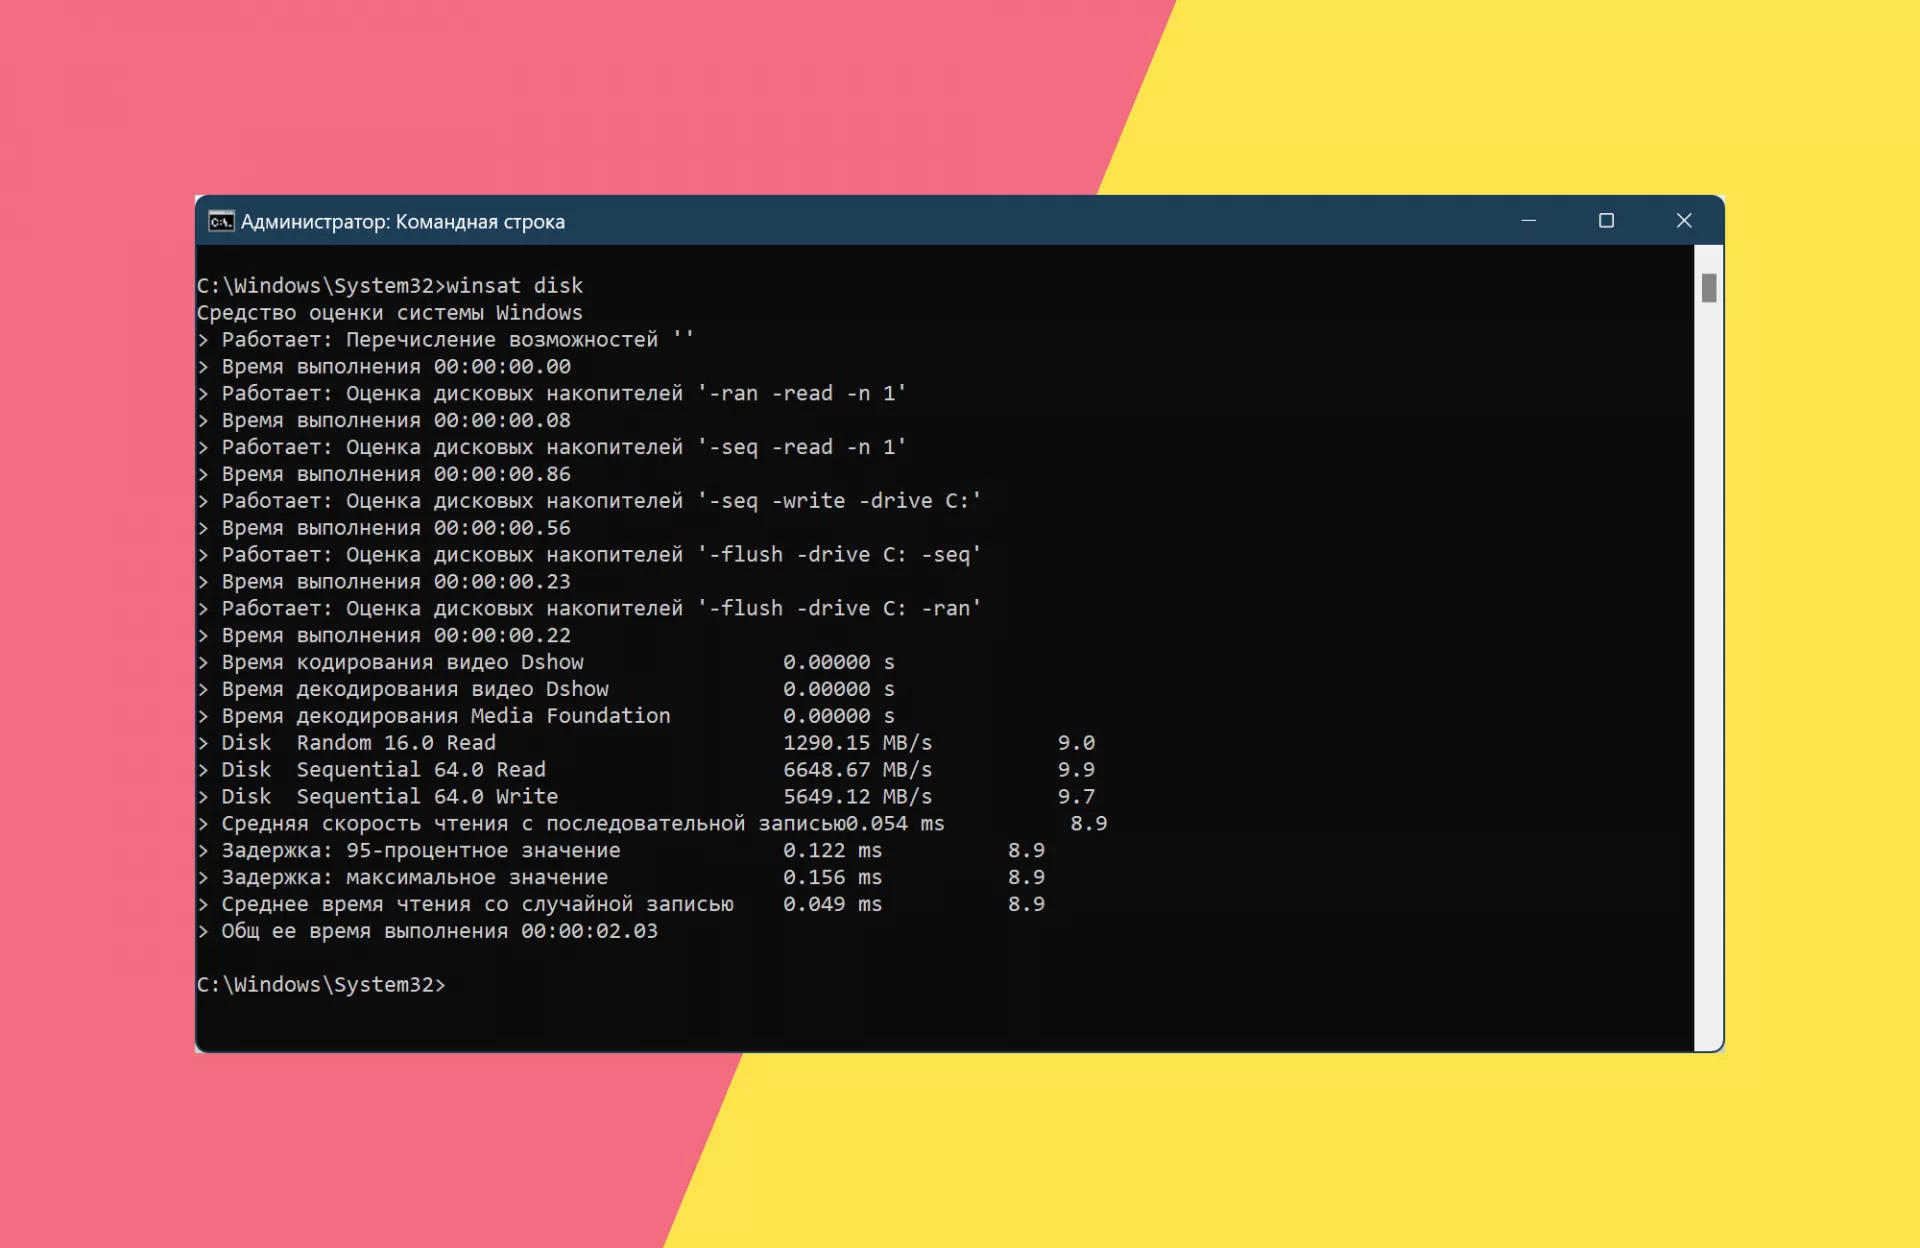Click the Command Prompt icon in title bar
1920x1248 pixels.
point(221,221)
